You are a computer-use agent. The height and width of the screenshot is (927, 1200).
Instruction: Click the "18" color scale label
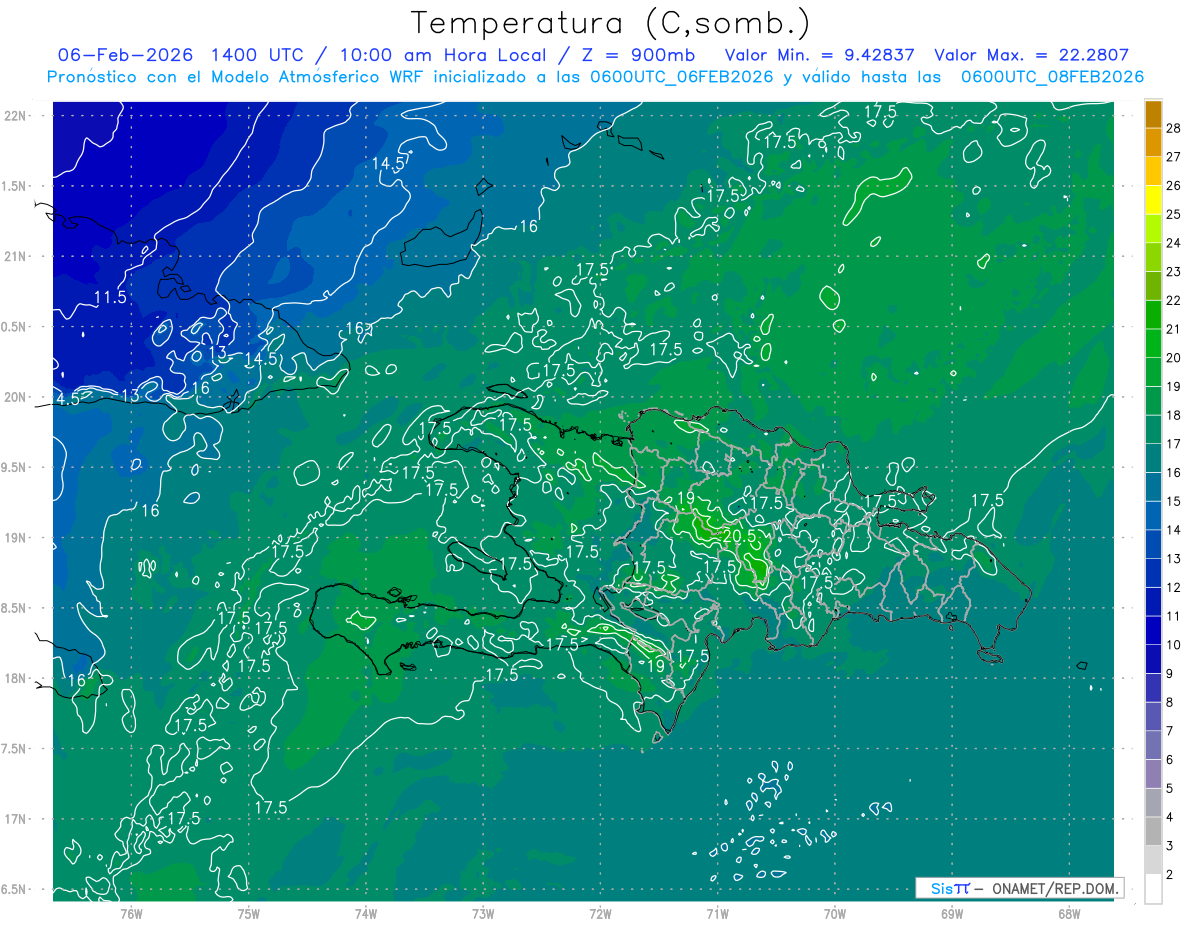point(1175,415)
